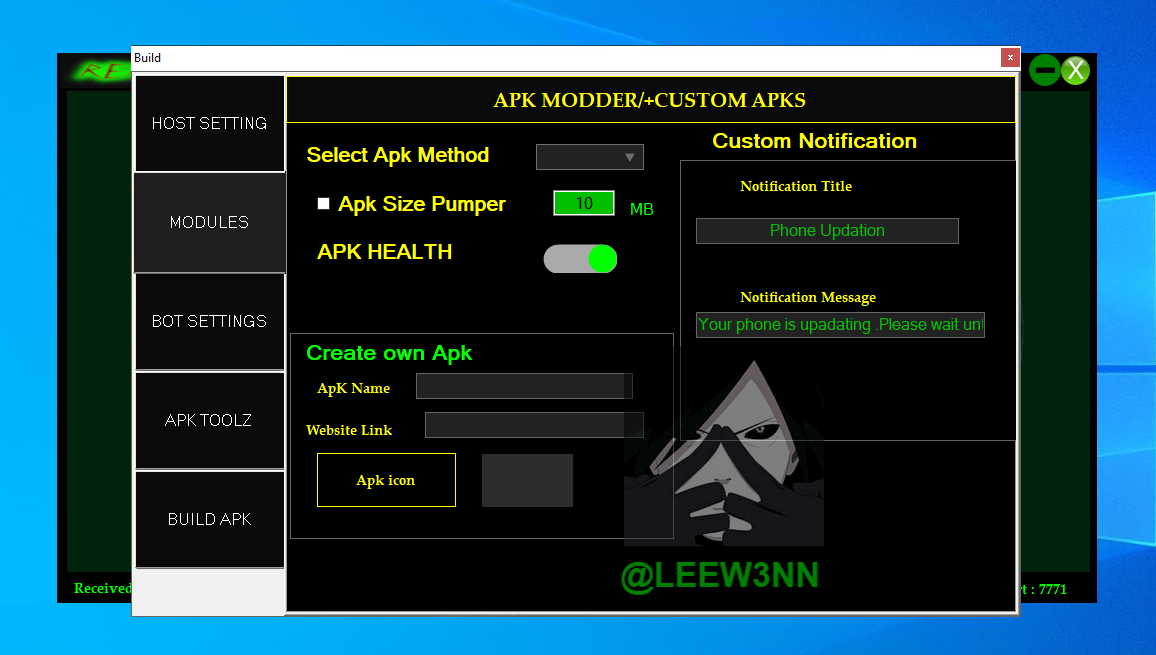Open the Select Apk Method combo box

589,157
